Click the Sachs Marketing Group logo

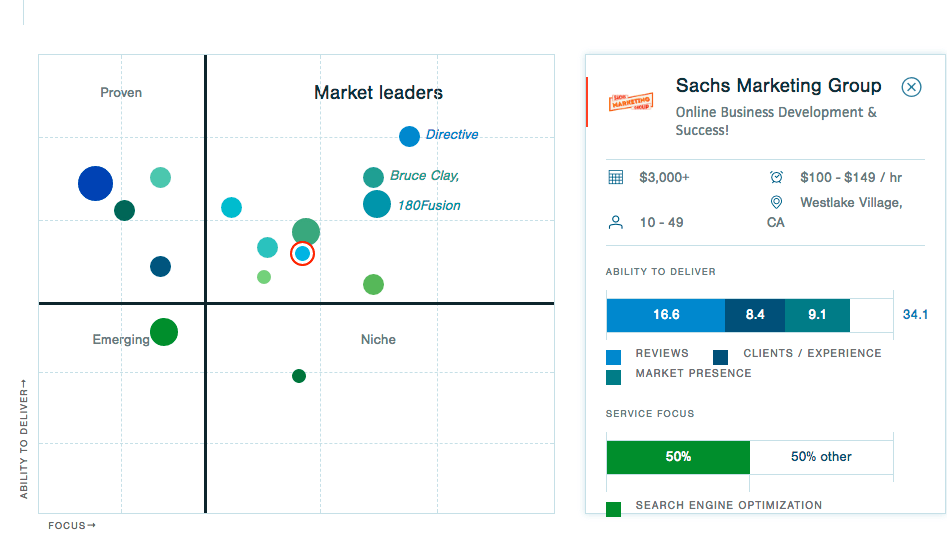tap(631, 102)
